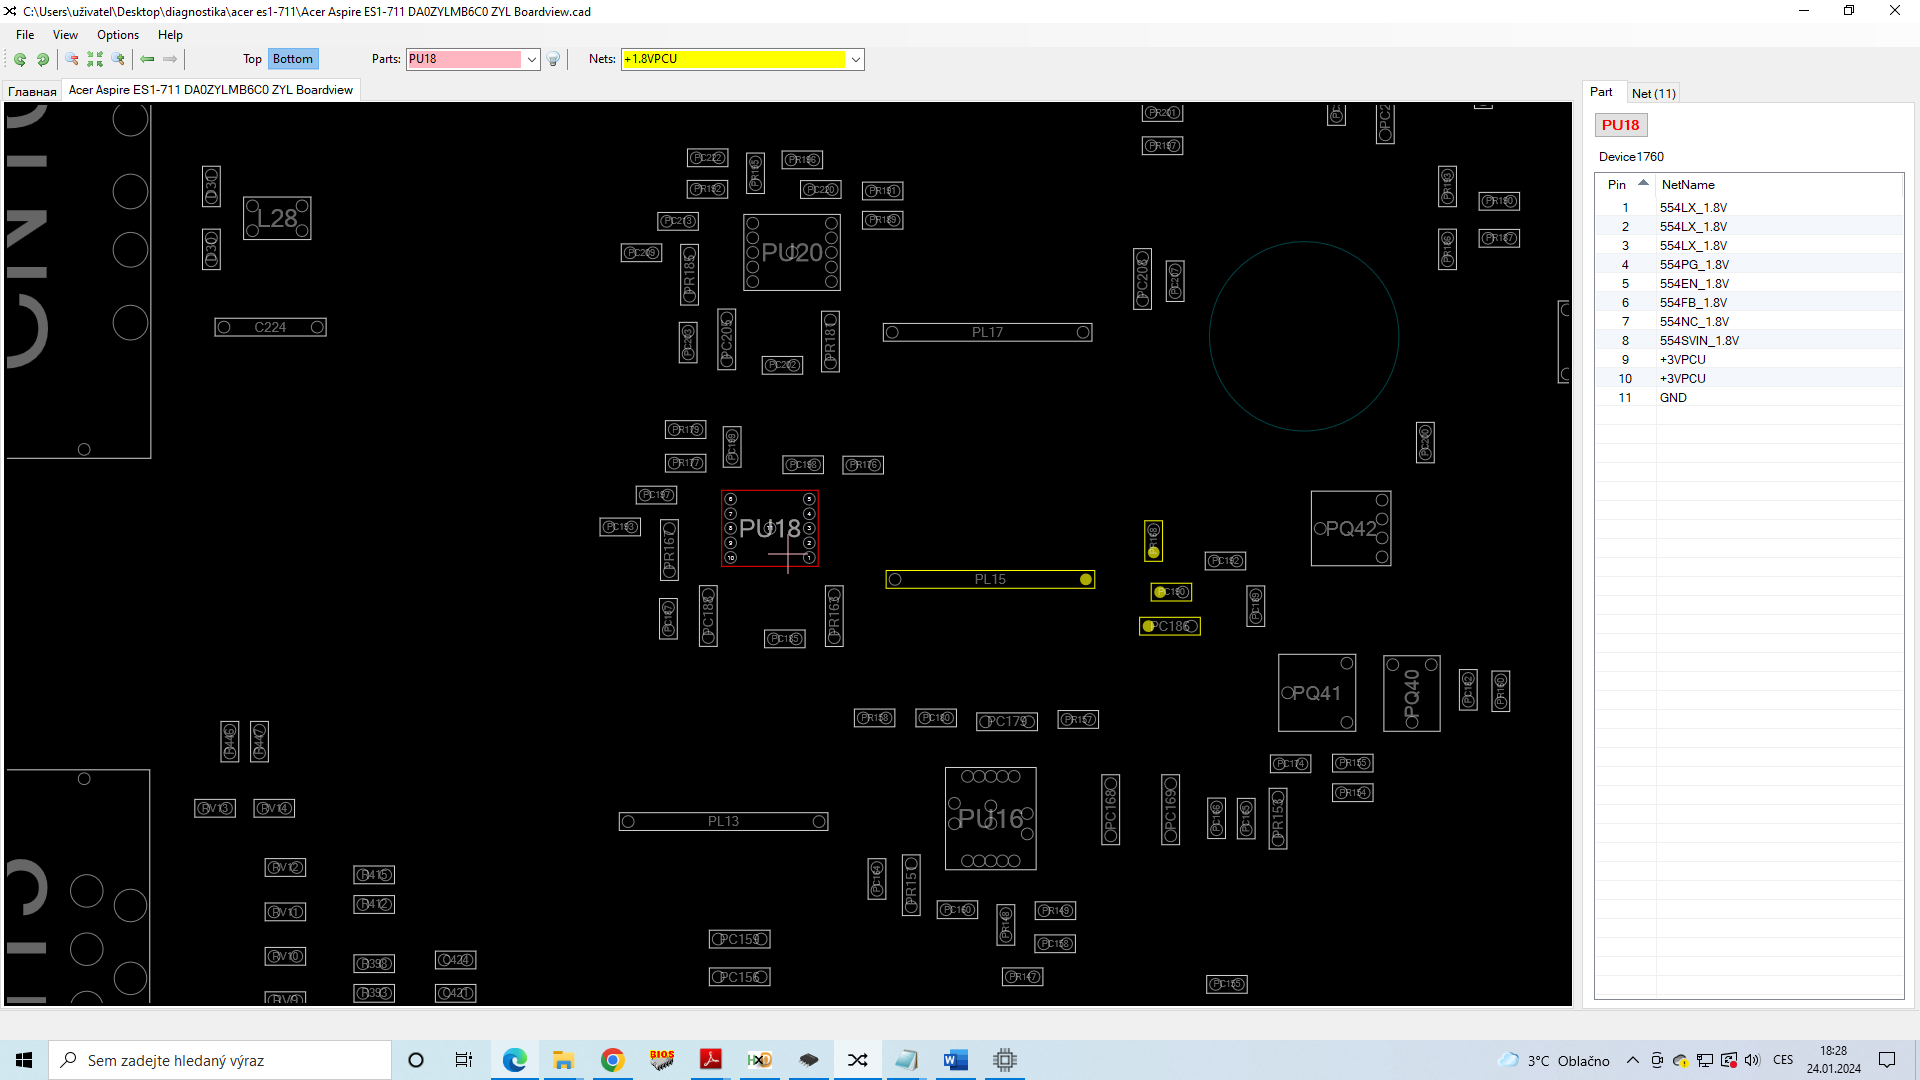This screenshot has width=1920, height=1080.
Task: Select pin 9 row +3VPCU
Action: tap(1749, 360)
